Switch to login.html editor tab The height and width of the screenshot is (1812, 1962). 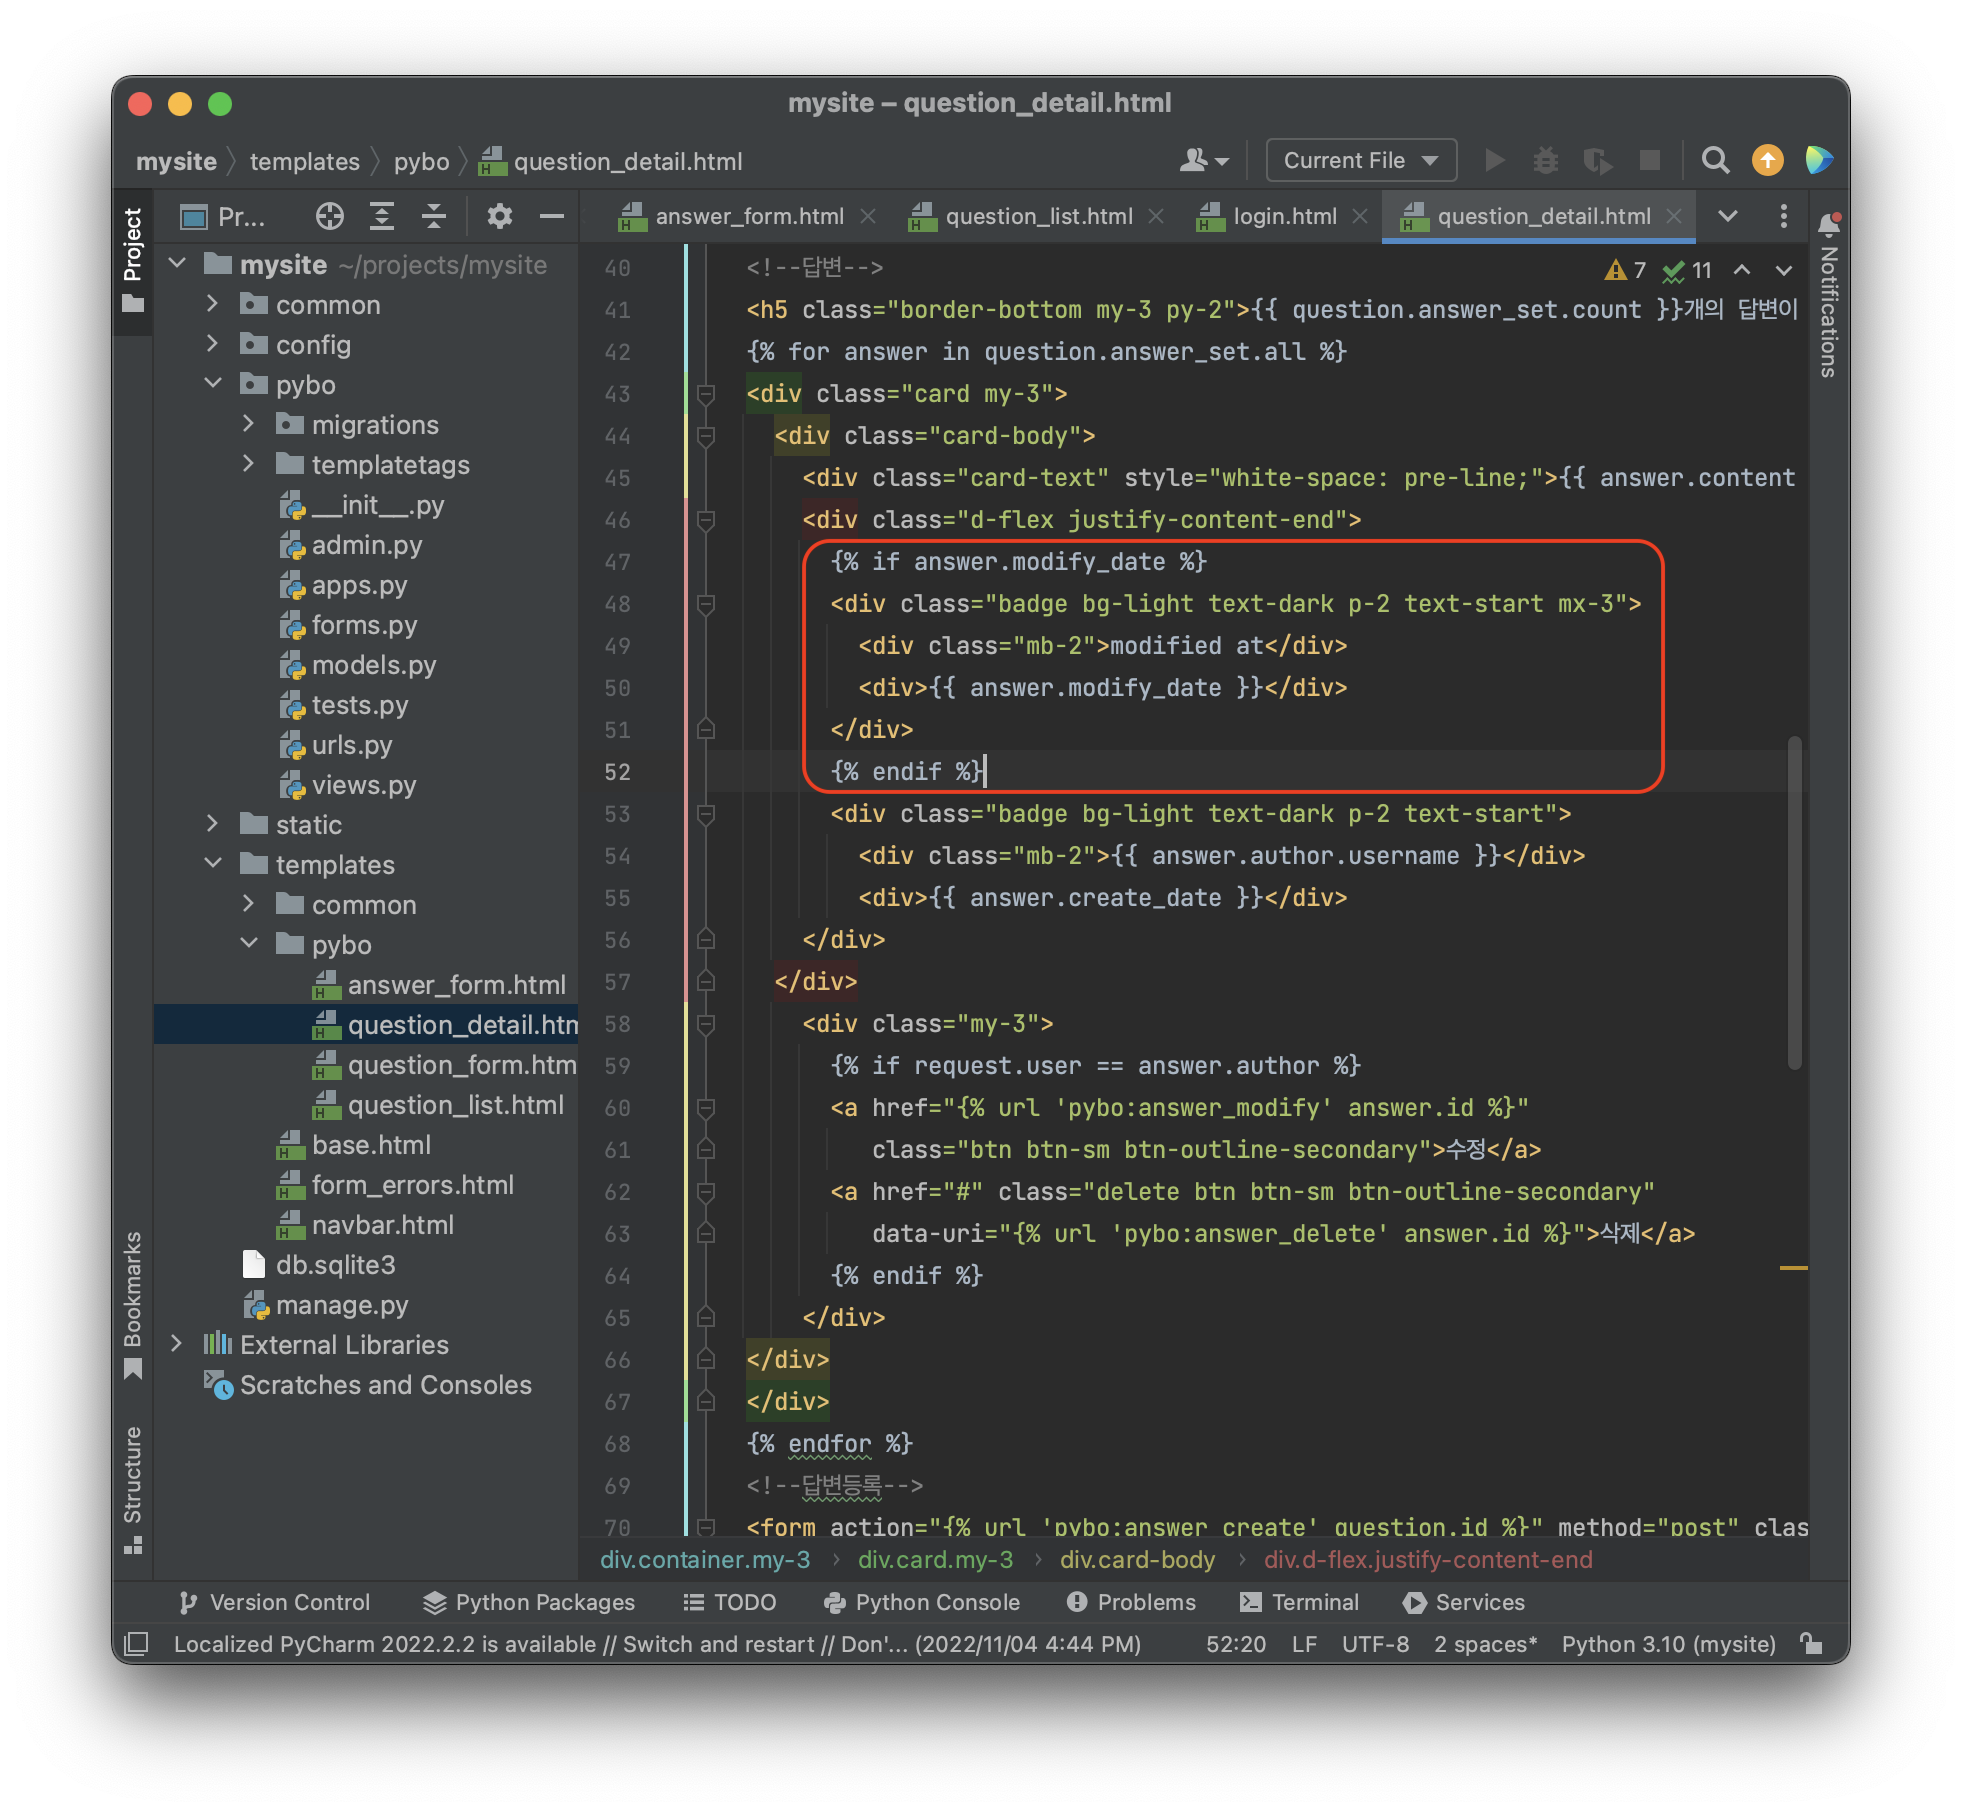click(x=1284, y=216)
